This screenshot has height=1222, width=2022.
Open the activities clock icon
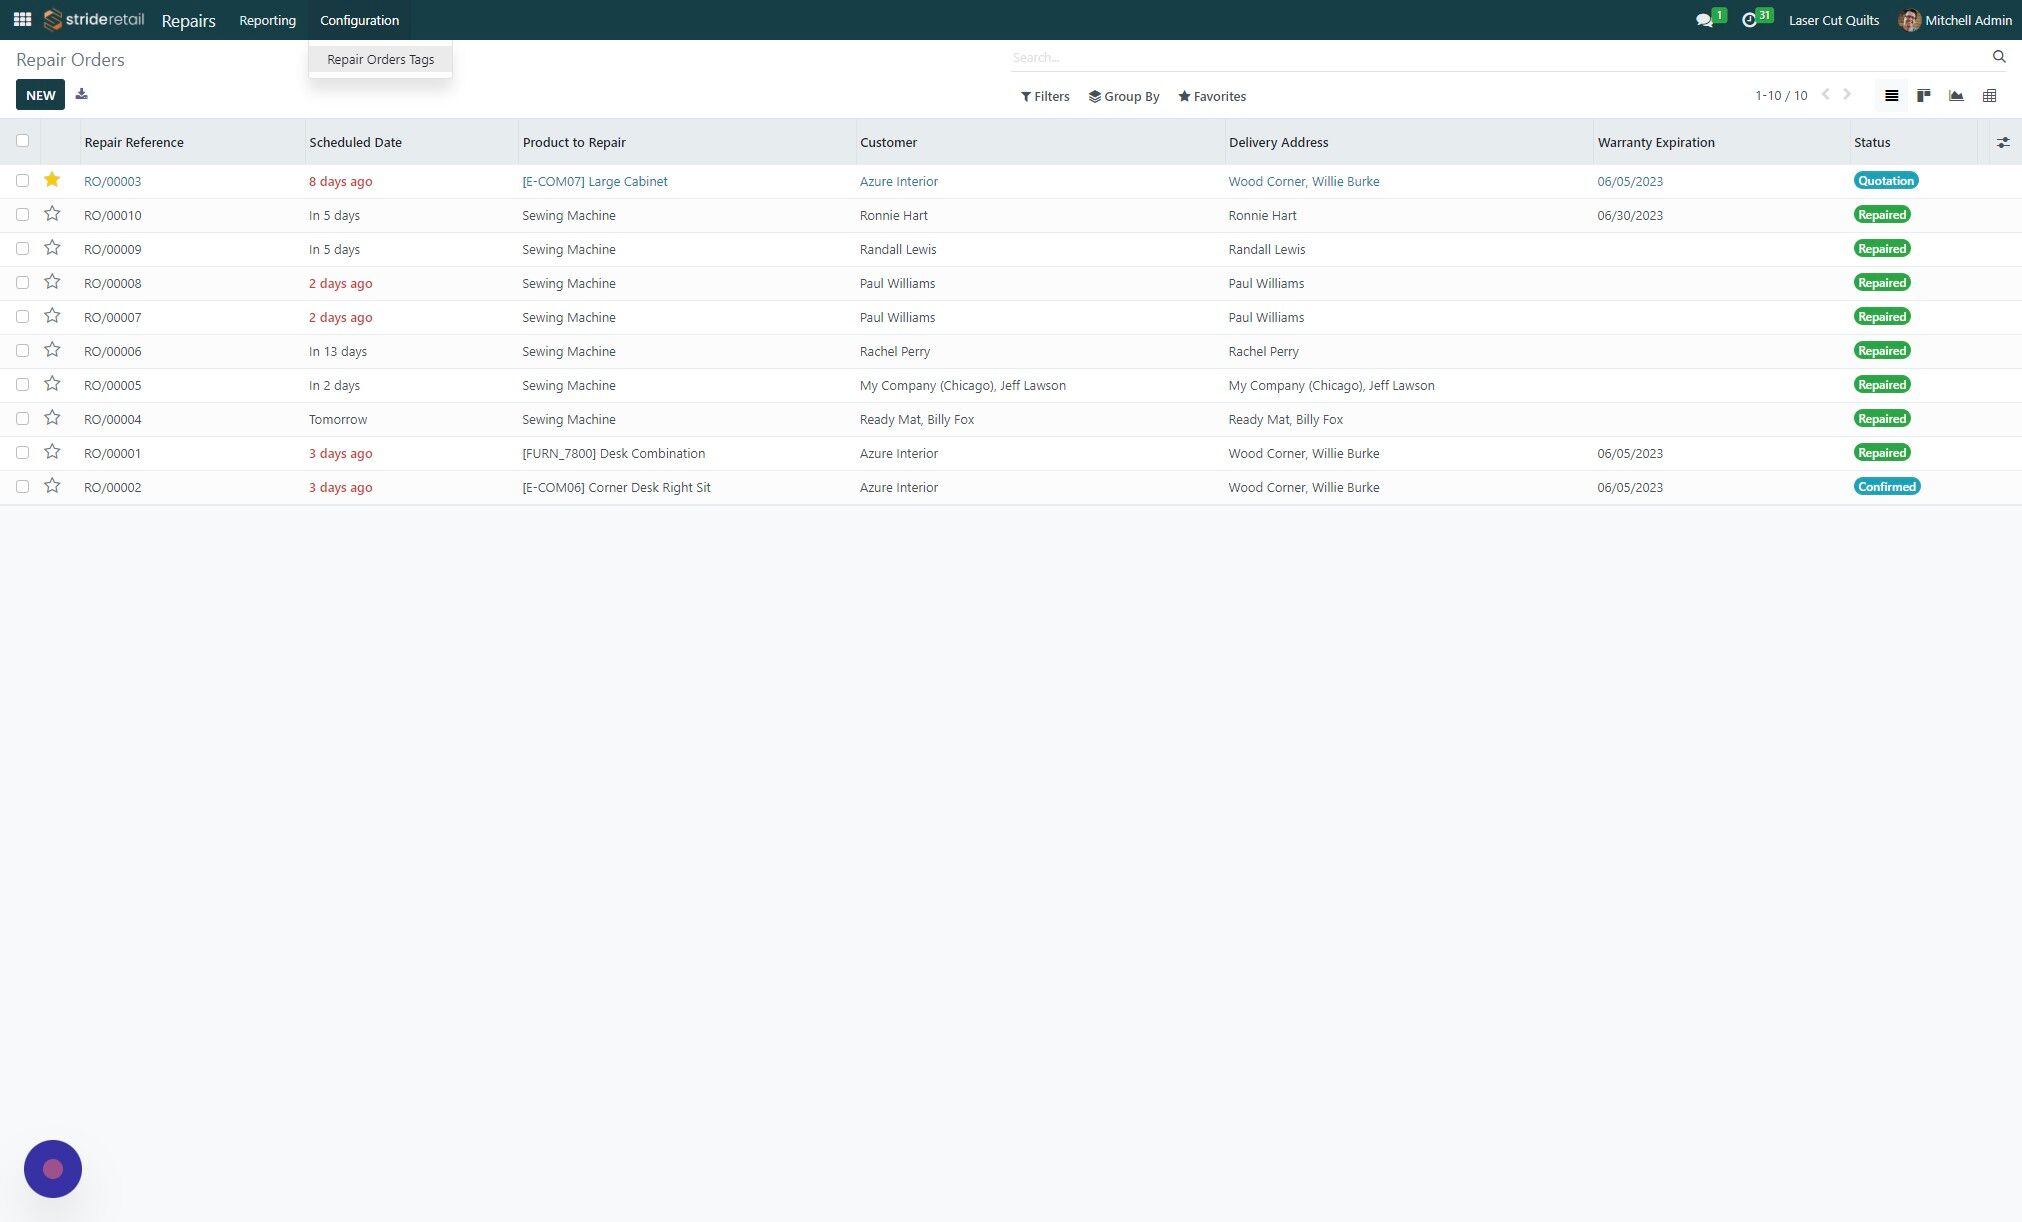point(1749,20)
